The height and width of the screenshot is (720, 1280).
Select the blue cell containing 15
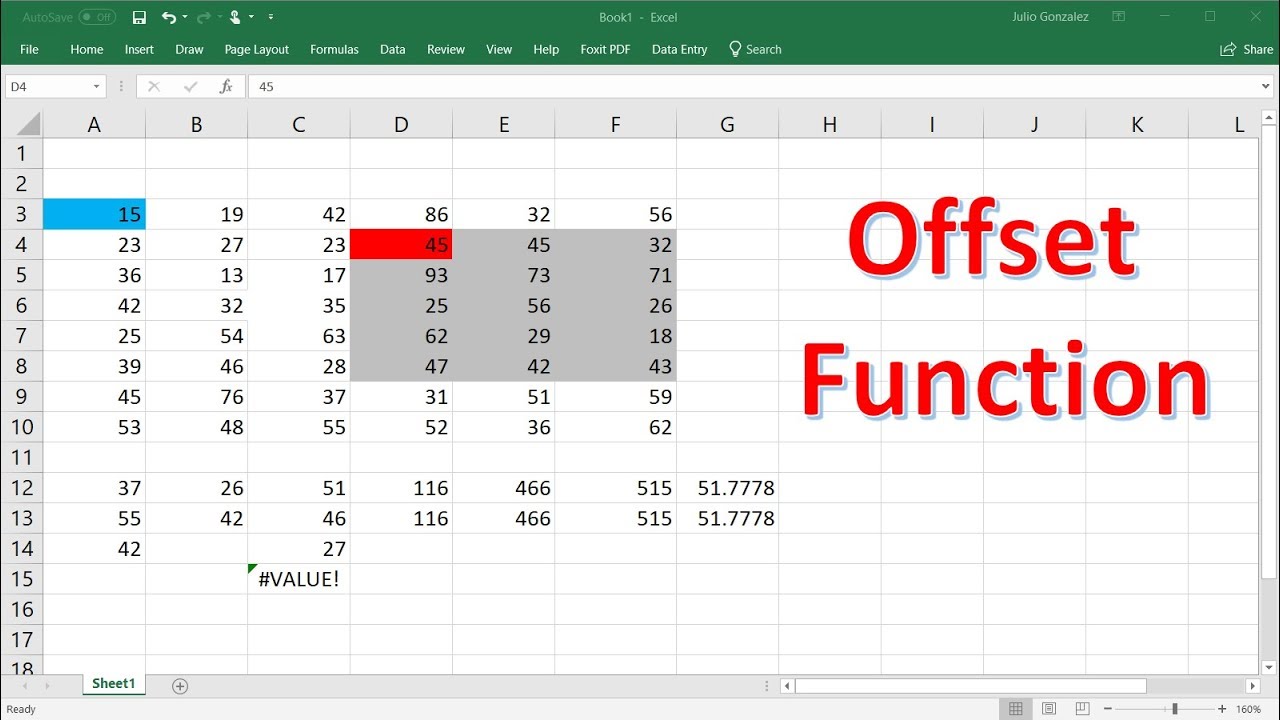point(94,214)
